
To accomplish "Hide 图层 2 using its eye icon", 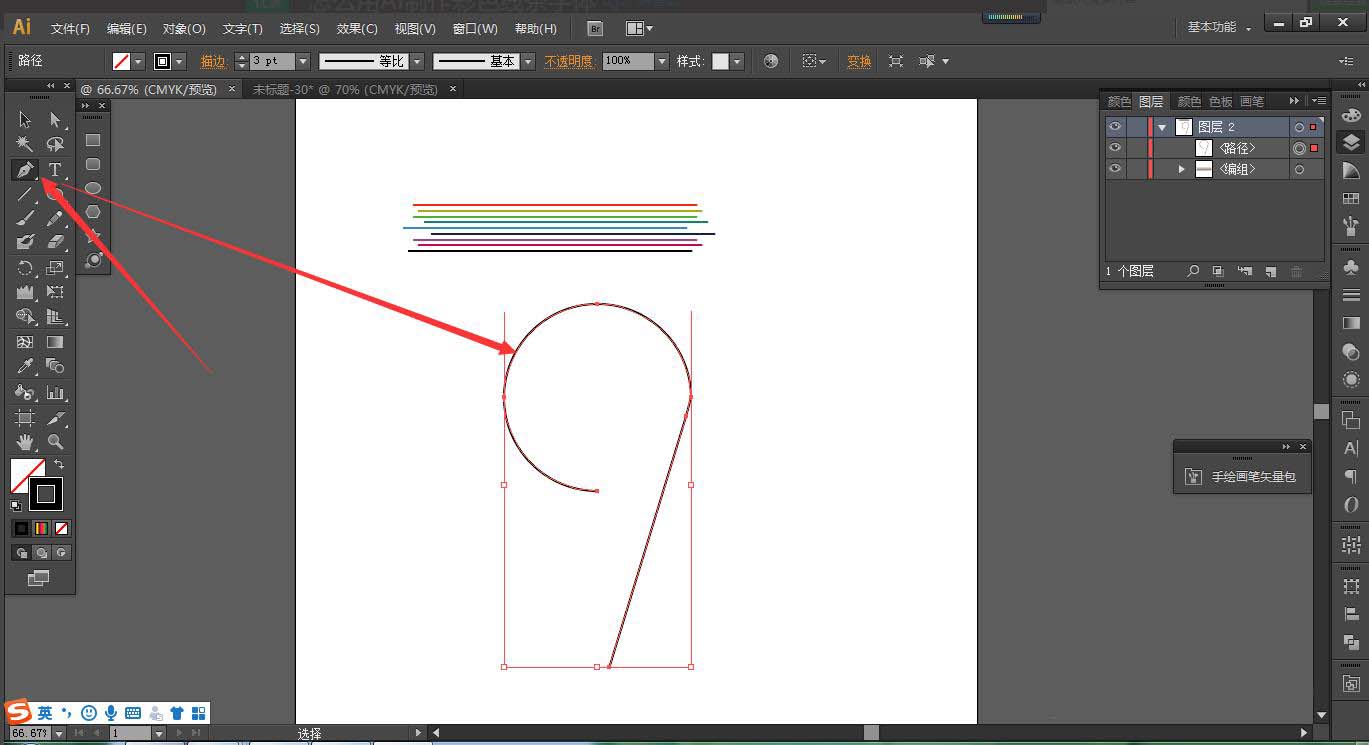I will pyautogui.click(x=1115, y=127).
